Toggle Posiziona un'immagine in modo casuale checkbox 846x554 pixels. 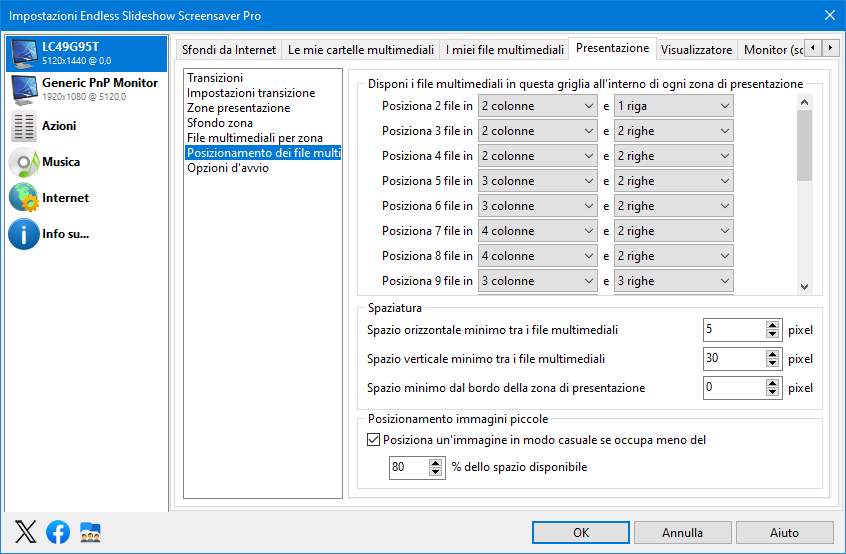pos(373,440)
